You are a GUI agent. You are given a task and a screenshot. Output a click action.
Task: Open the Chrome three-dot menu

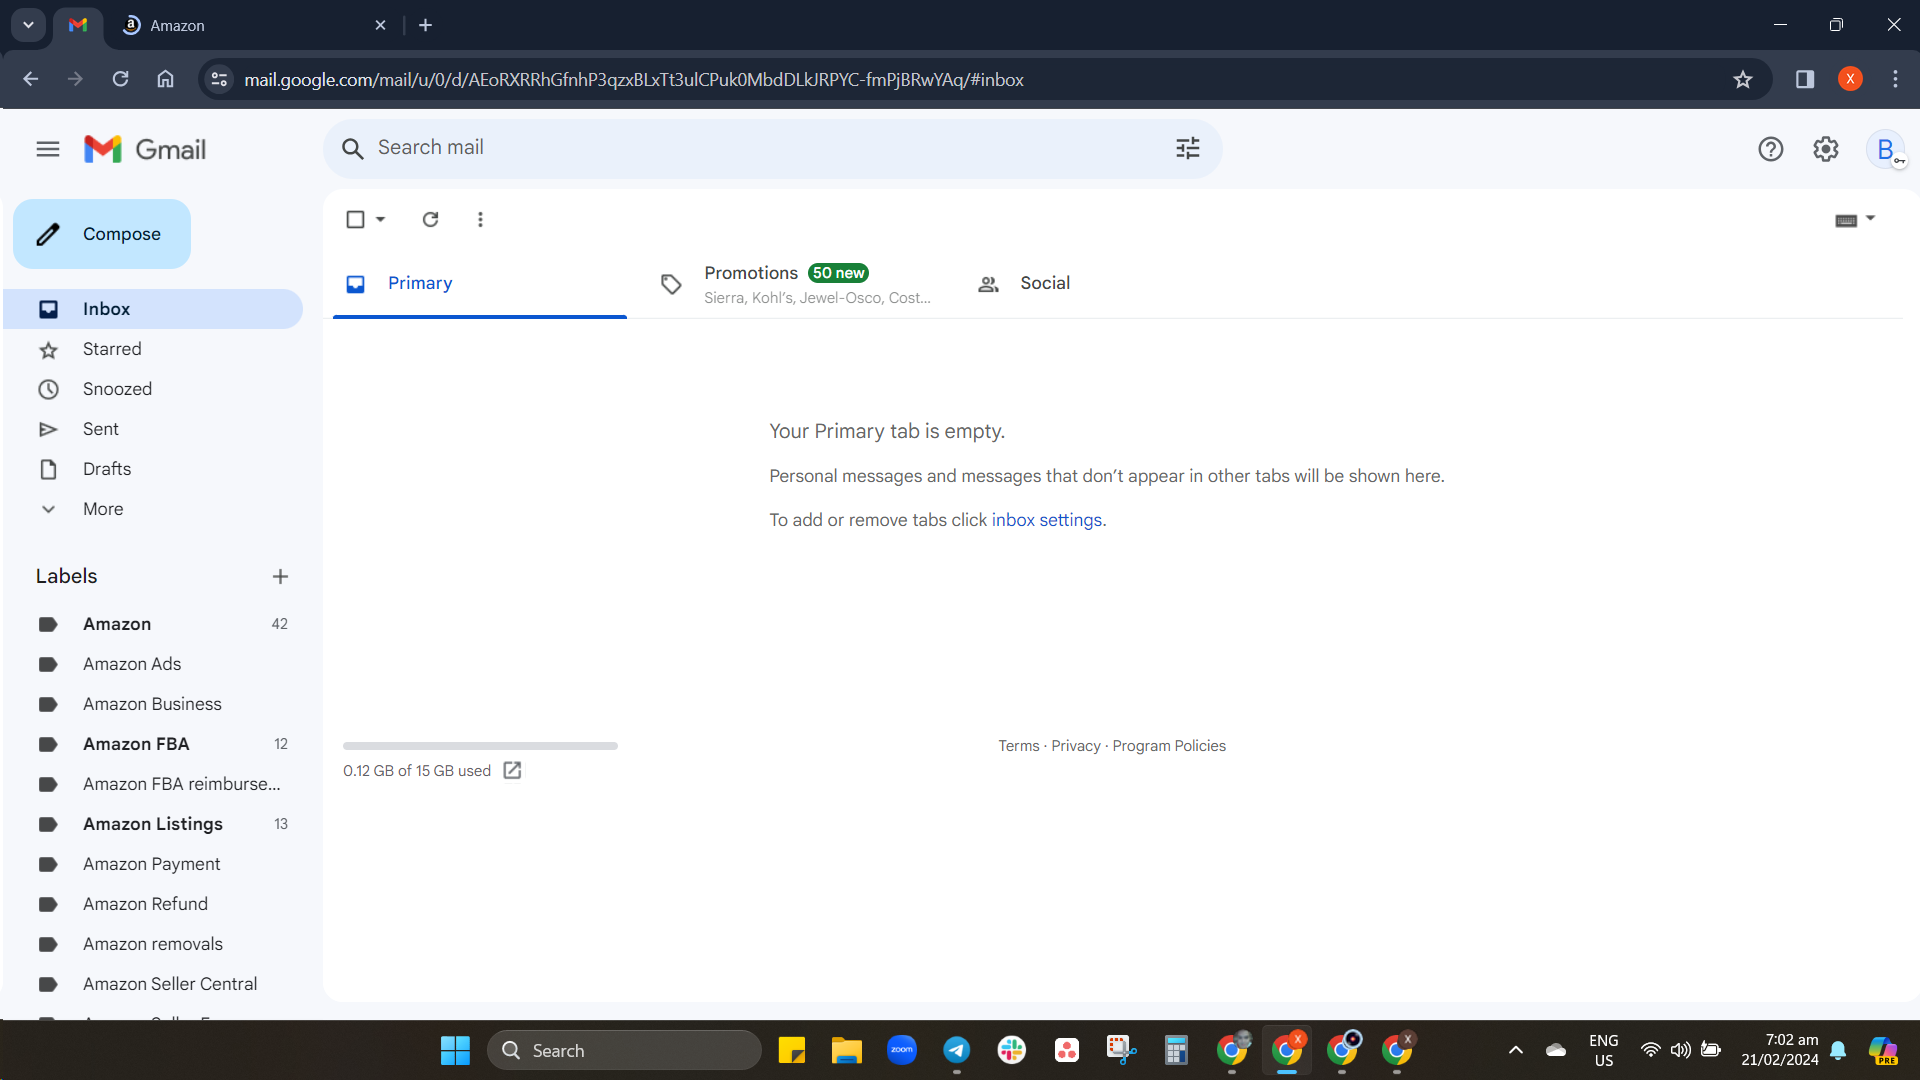click(x=1895, y=79)
